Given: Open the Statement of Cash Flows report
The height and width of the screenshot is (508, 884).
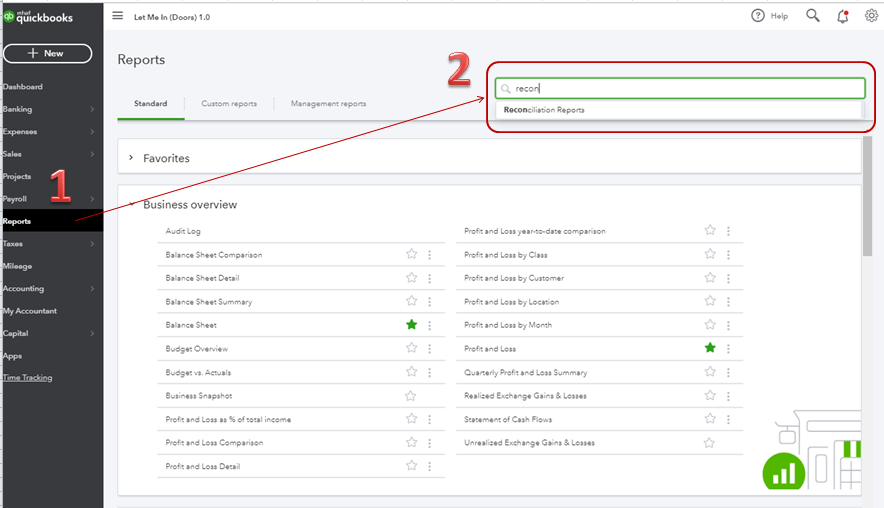Looking at the screenshot, I should [508, 419].
